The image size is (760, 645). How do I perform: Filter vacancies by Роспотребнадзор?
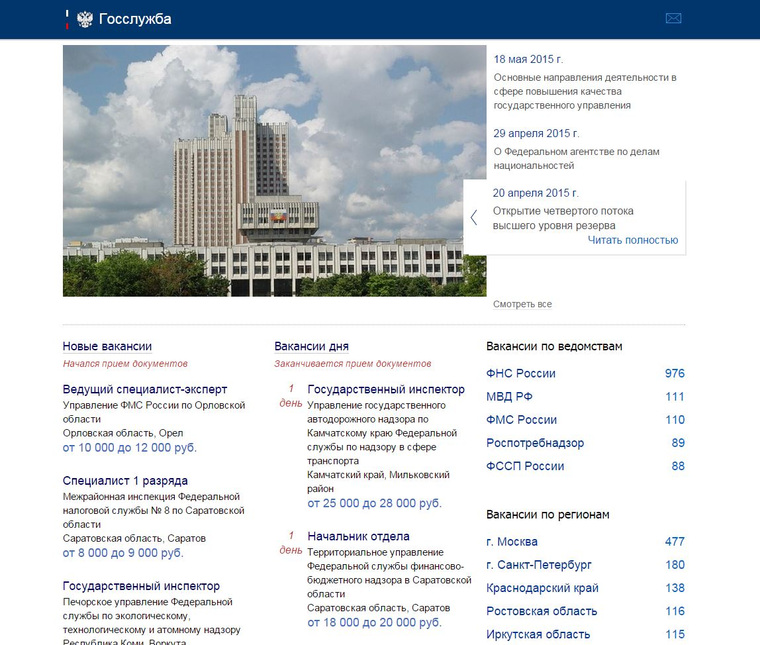click(x=535, y=443)
